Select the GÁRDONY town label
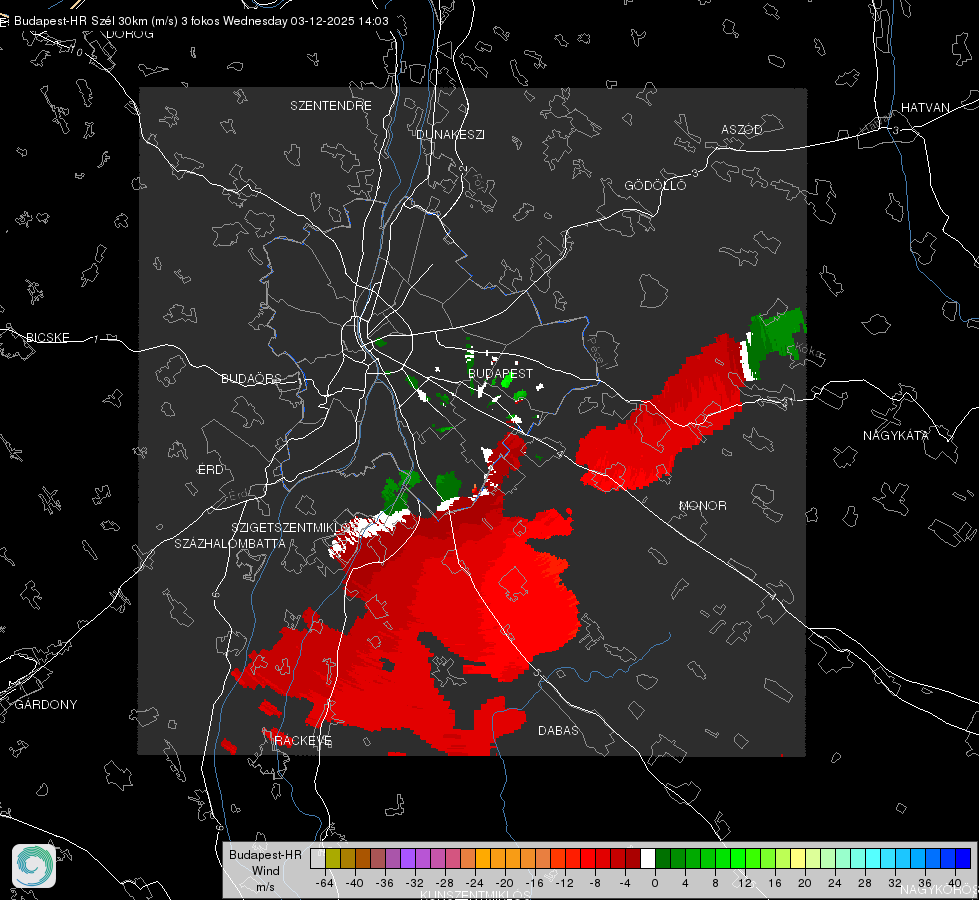This screenshot has height=900, width=979. tap(46, 705)
